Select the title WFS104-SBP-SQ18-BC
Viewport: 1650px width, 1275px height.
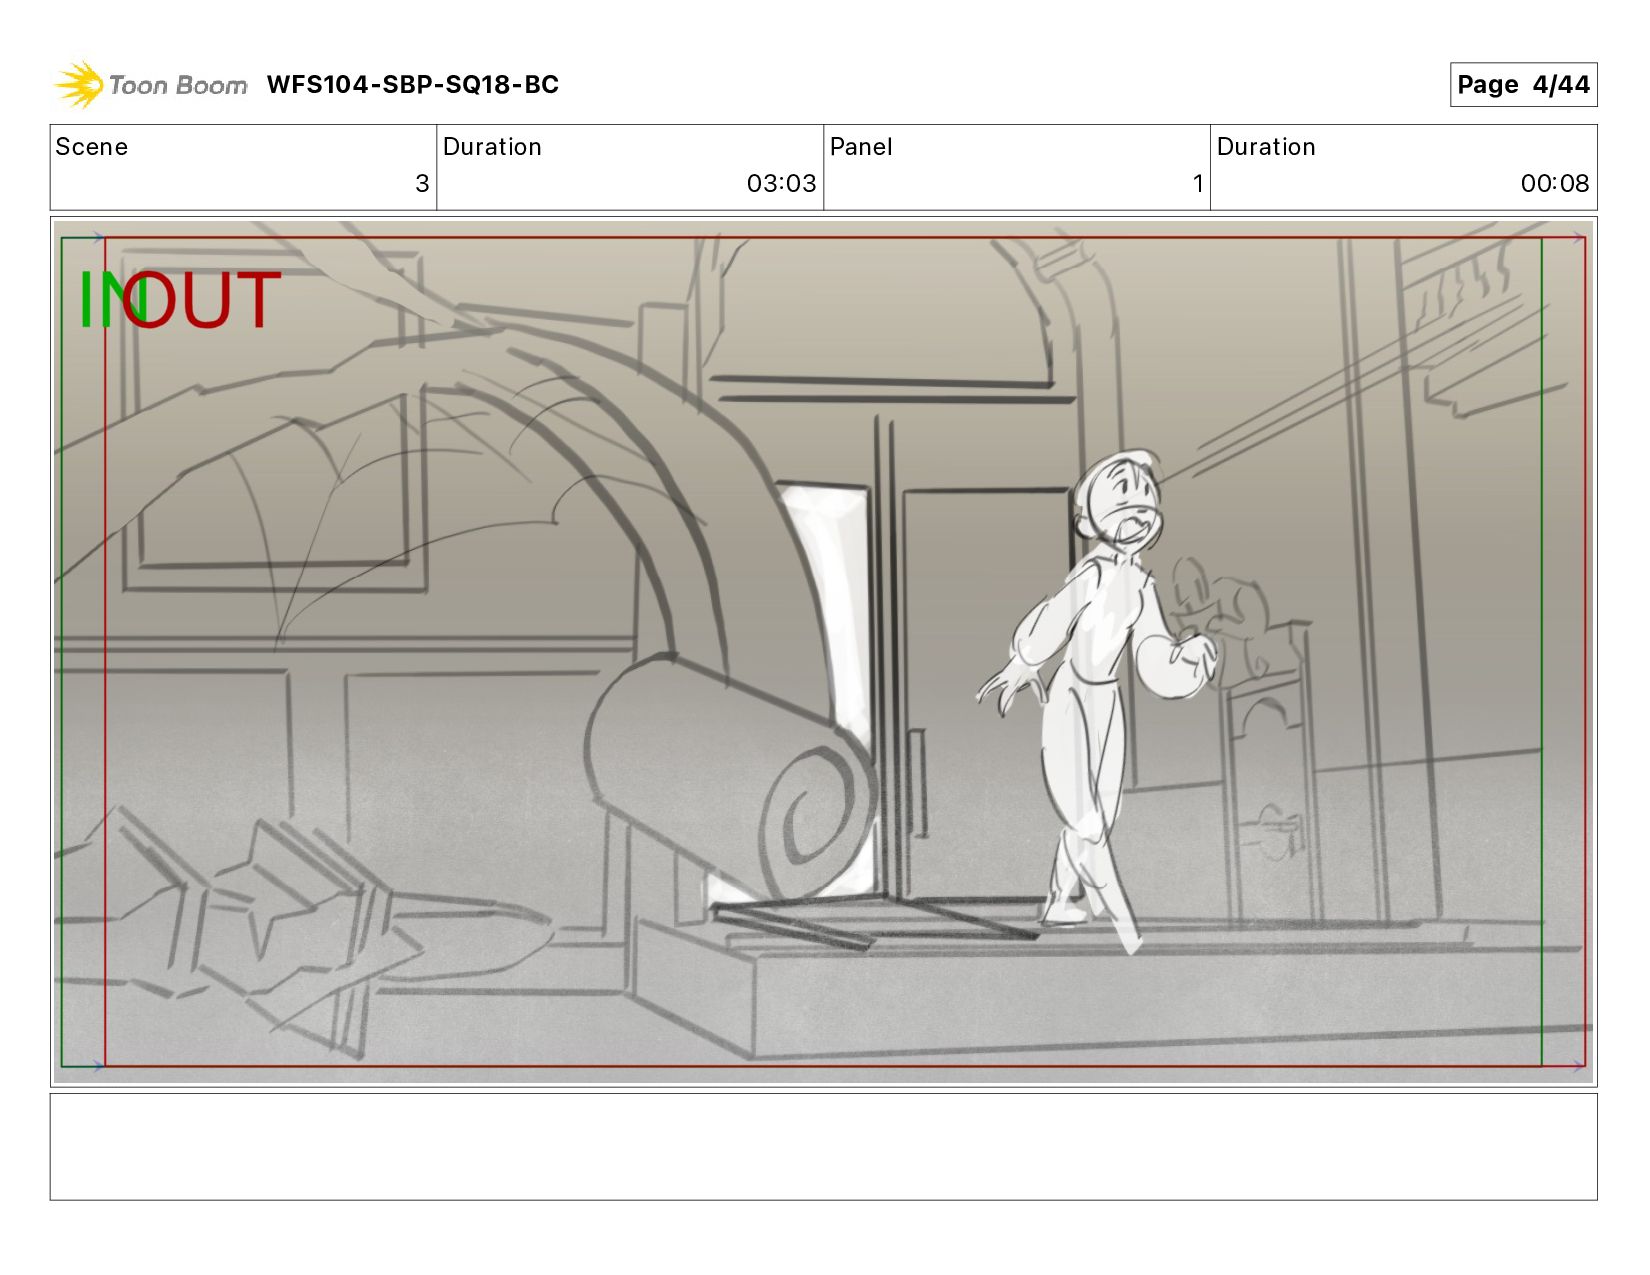[x=412, y=85]
